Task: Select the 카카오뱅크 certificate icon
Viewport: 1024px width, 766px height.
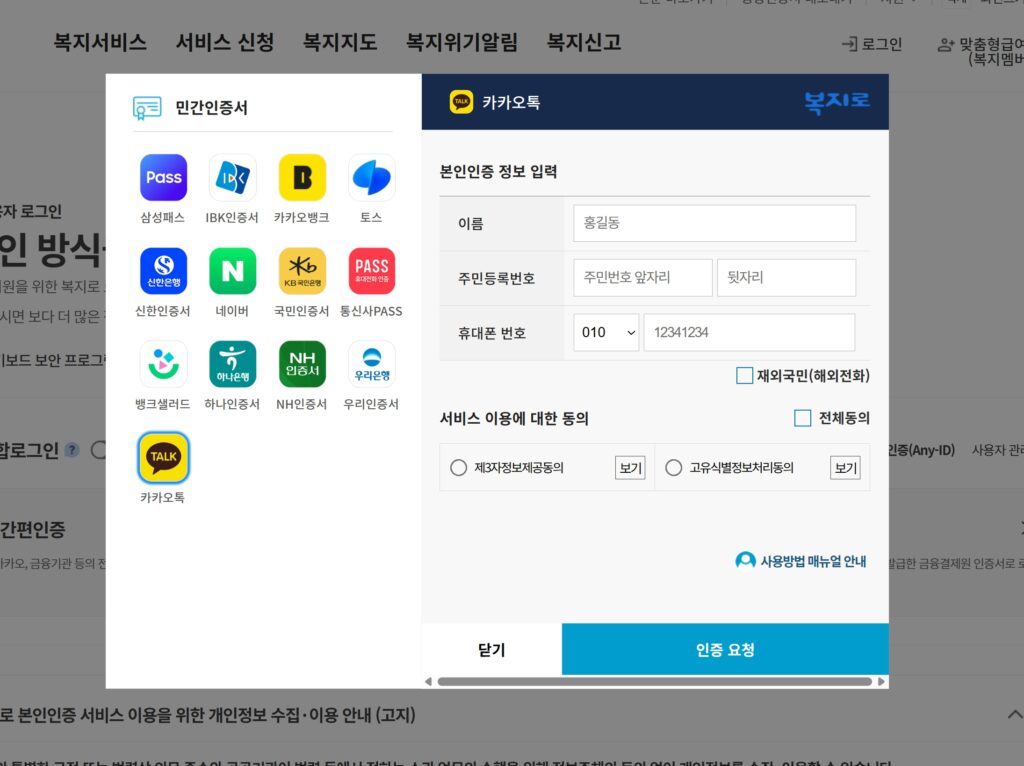Action: [302, 178]
